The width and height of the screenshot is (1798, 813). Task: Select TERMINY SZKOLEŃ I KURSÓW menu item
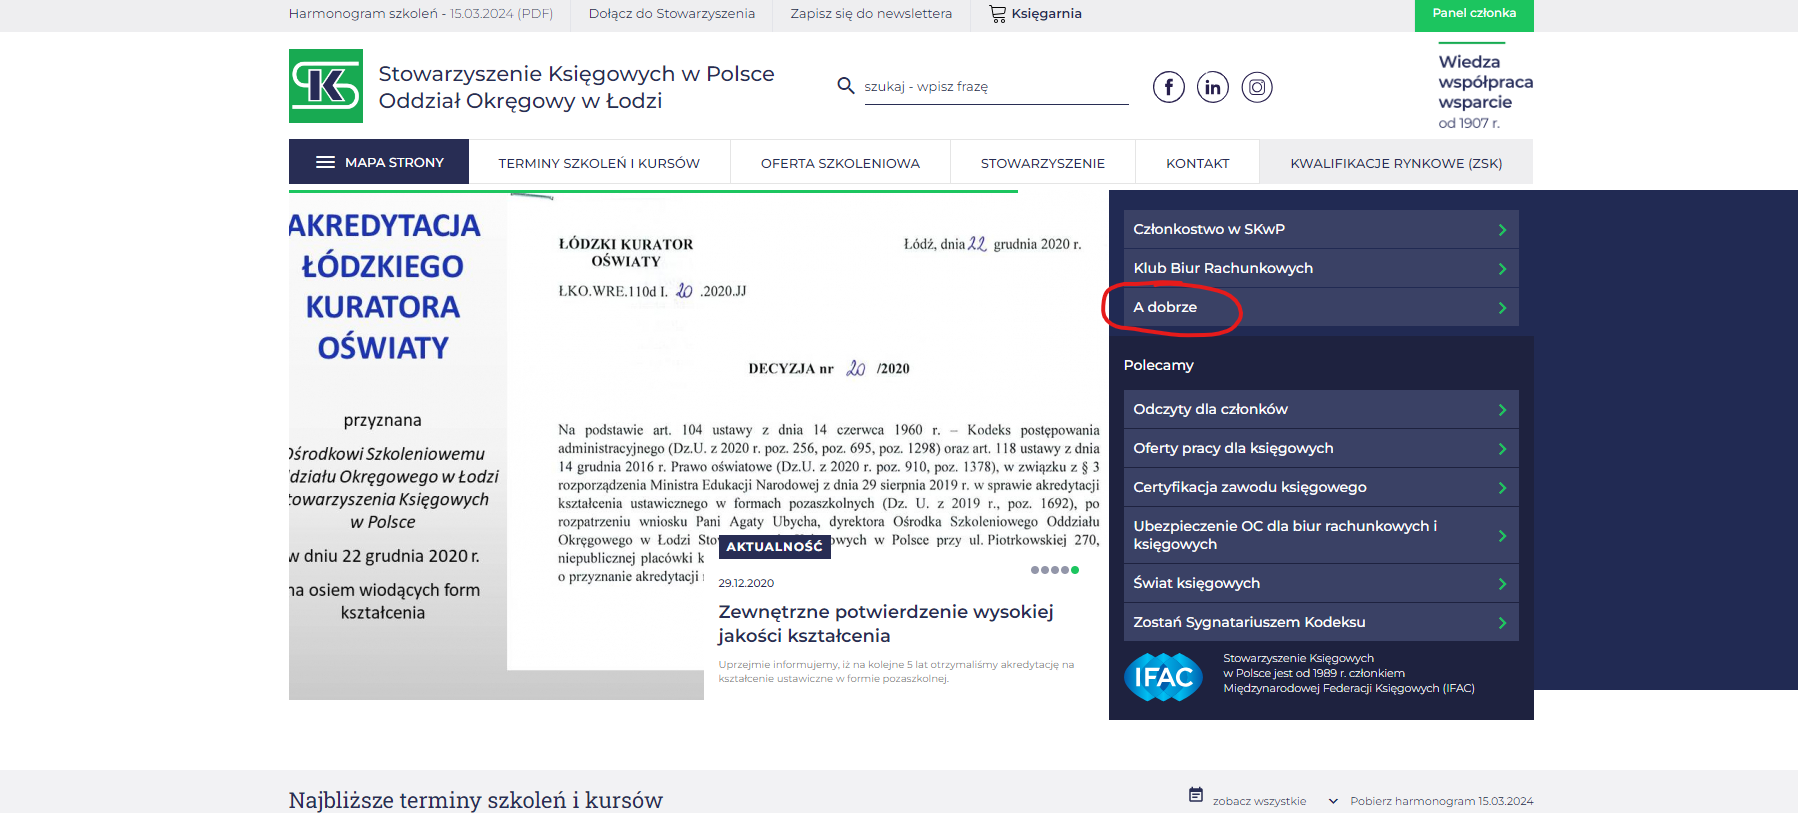(x=599, y=163)
